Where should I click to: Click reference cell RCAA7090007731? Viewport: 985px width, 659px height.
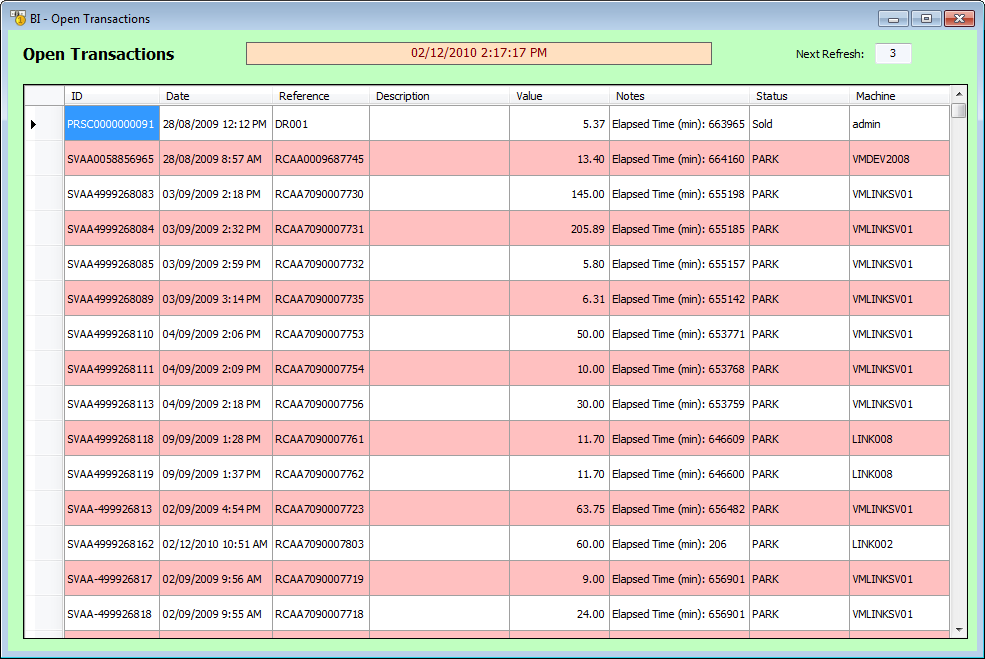tap(320, 229)
